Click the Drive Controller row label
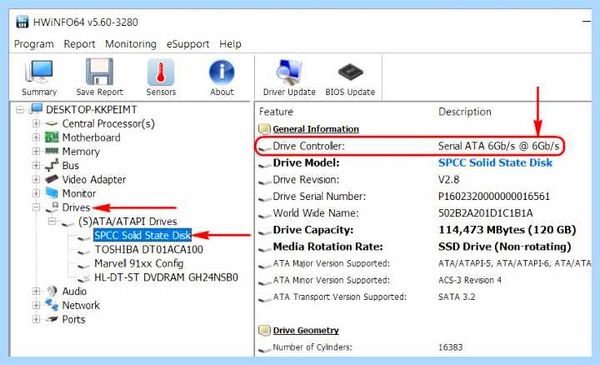Screen dimensions: 600x365 point(308,146)
